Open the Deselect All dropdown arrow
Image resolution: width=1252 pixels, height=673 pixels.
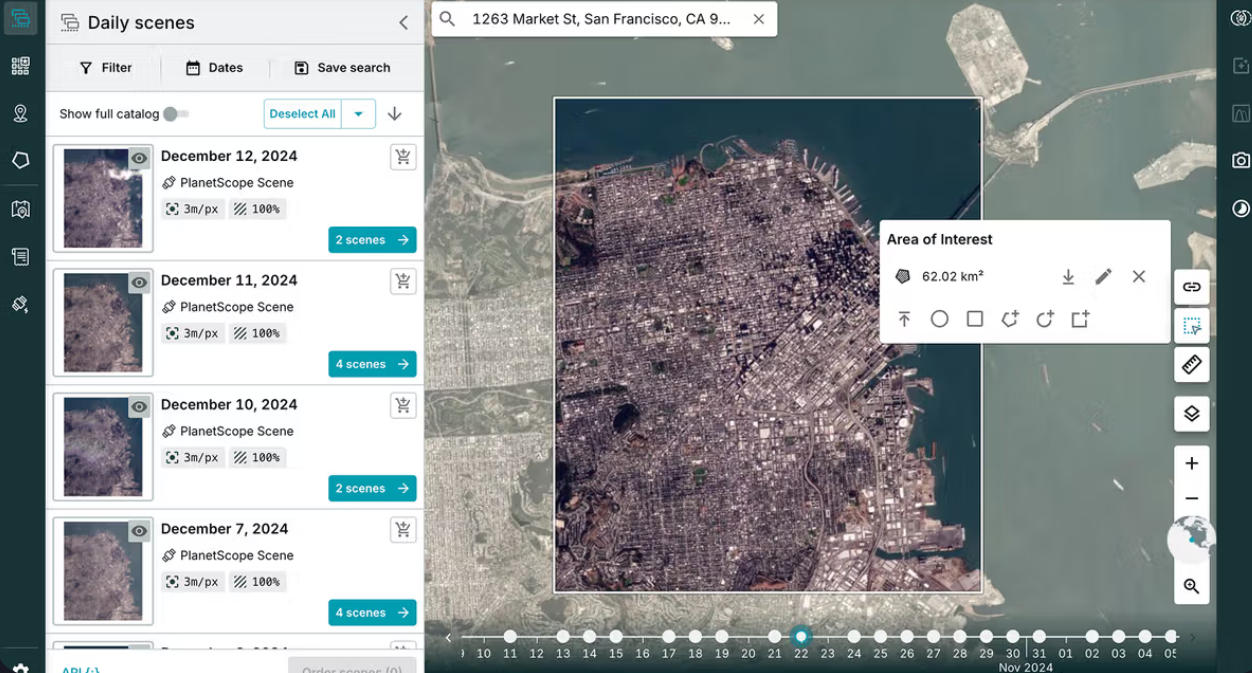pyautogui.click(x=358, y=114)
